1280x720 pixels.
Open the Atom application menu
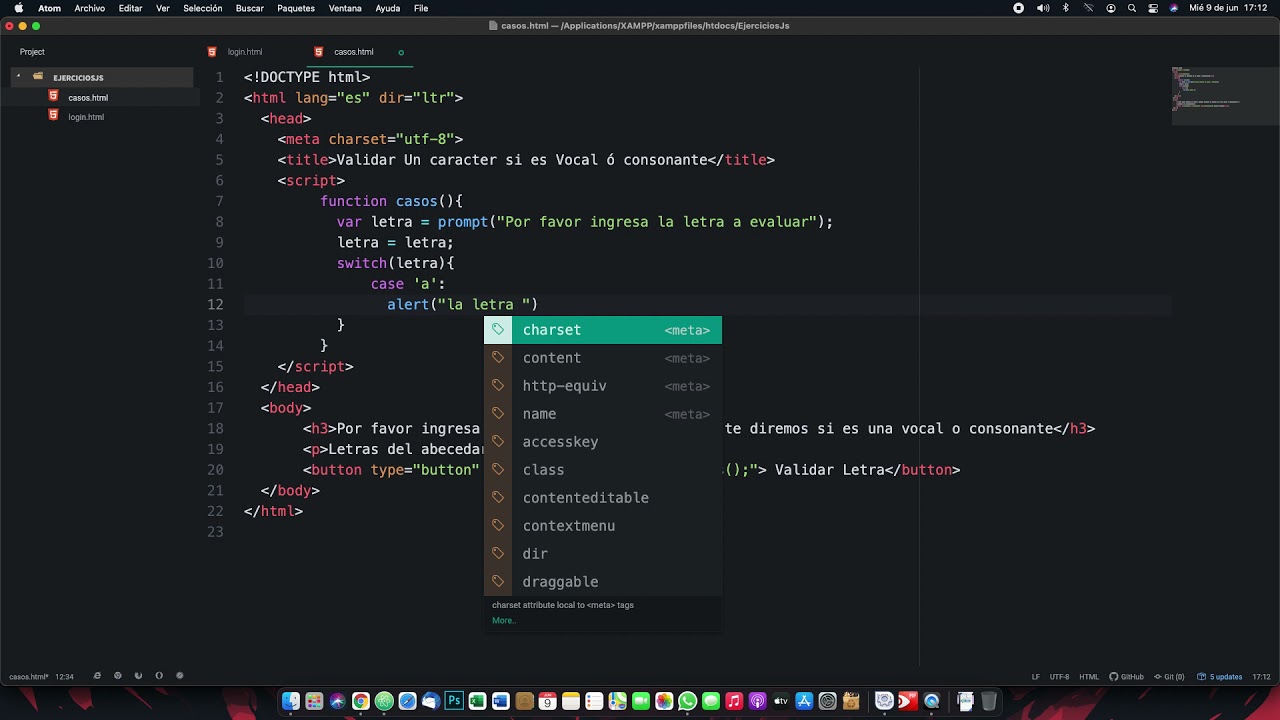click(49, 8)
